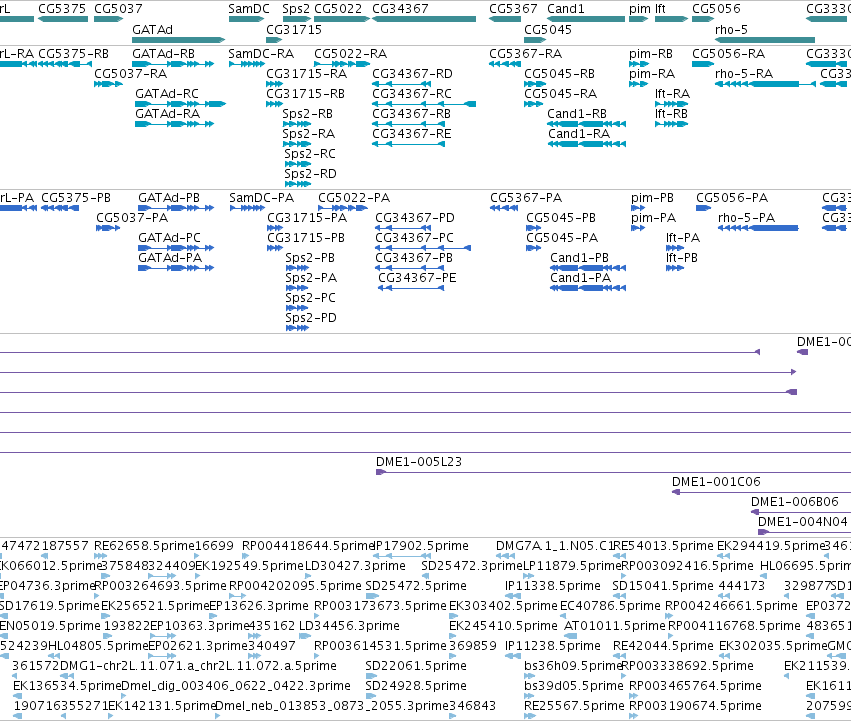
Task: Open the RE62658.5prime EST label
Action: [144, 546]
